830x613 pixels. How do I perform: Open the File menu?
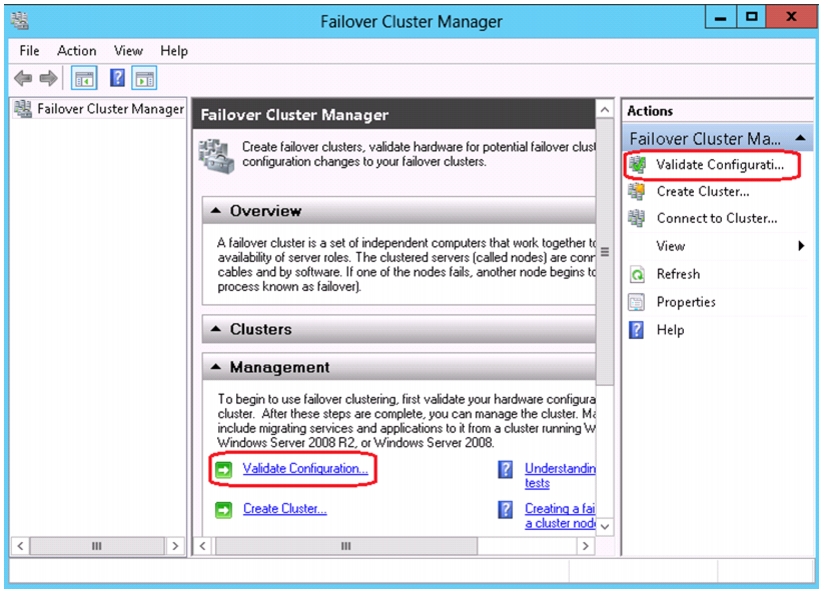pyautogui.click(x=29, y=51)
